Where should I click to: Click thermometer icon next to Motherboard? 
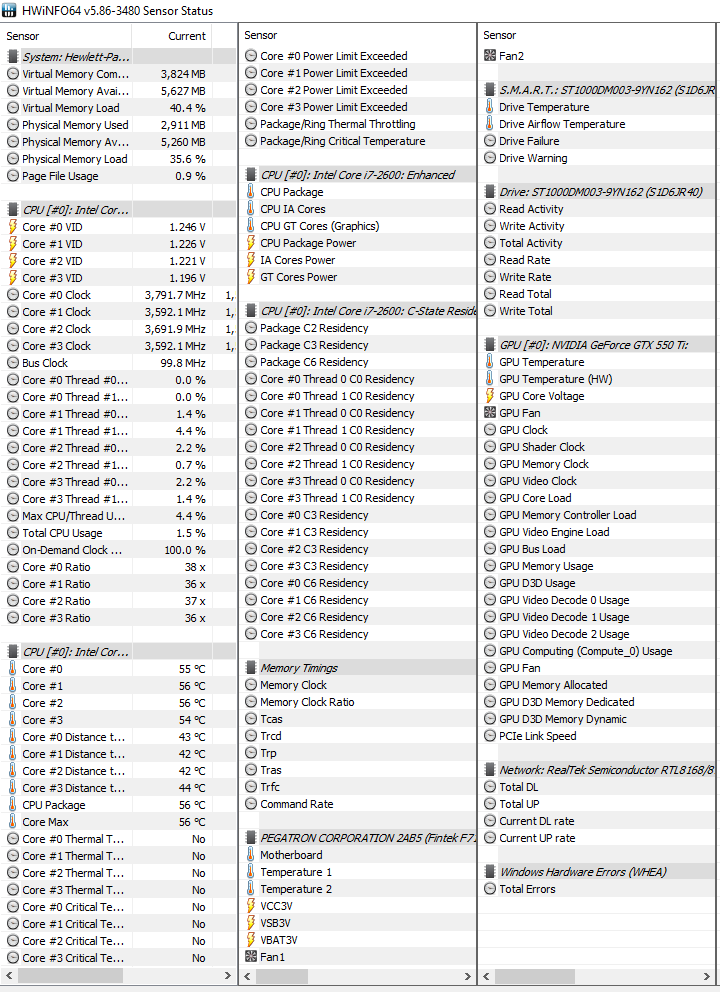(x=251, y=855)
